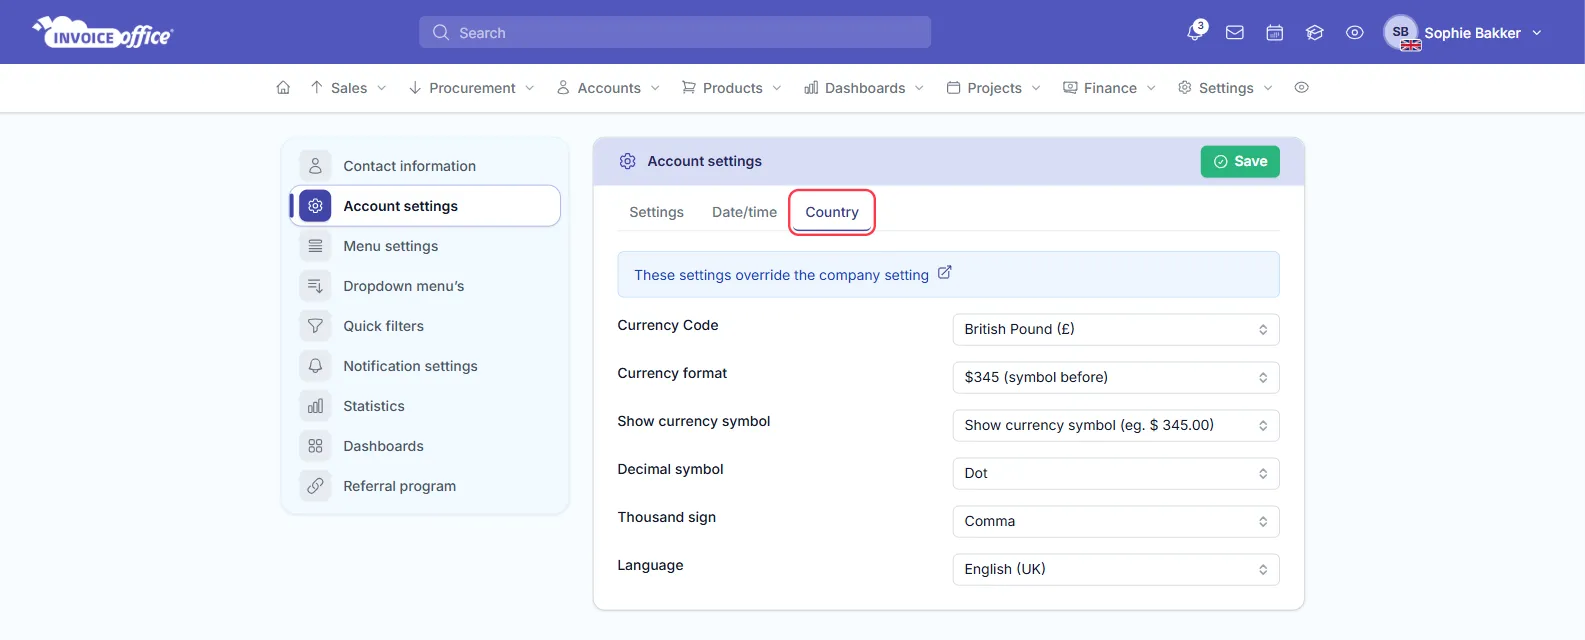Switch to the Settings tab
Screen dimensions: 1585x640
pyautogui.click(x=656, y=212)
